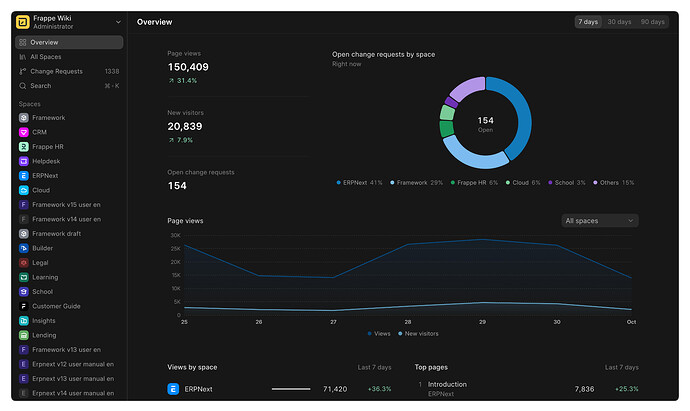
Task: Click the ERPNext 41% legend swatch
Action: pos(338,183)
